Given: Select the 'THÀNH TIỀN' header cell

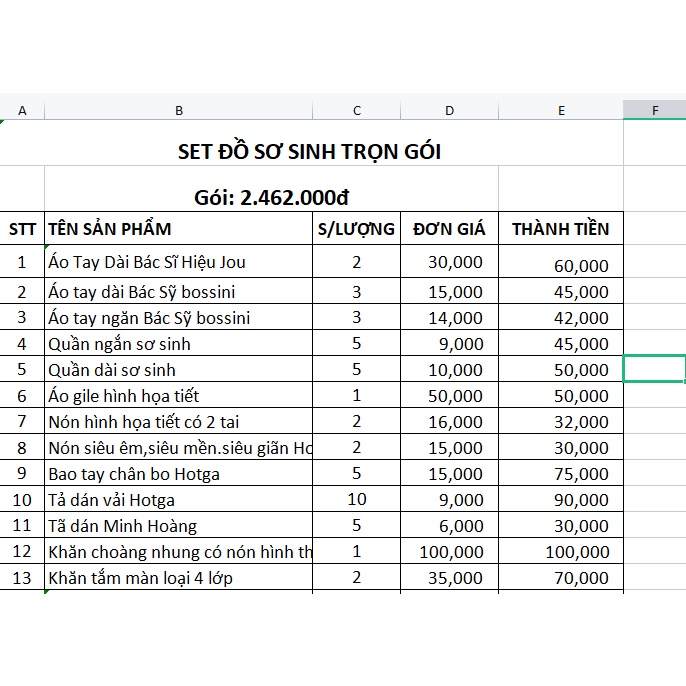Looking at the screenshot, I should pyautogui.click(x=560, y=229).
